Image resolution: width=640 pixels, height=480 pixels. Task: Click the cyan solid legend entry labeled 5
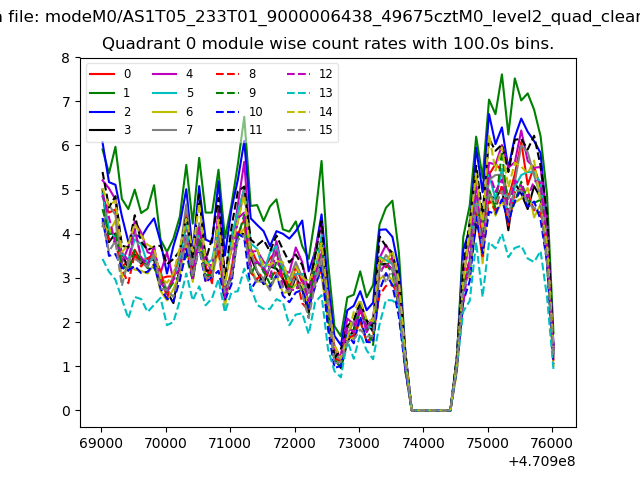[165, 93]
